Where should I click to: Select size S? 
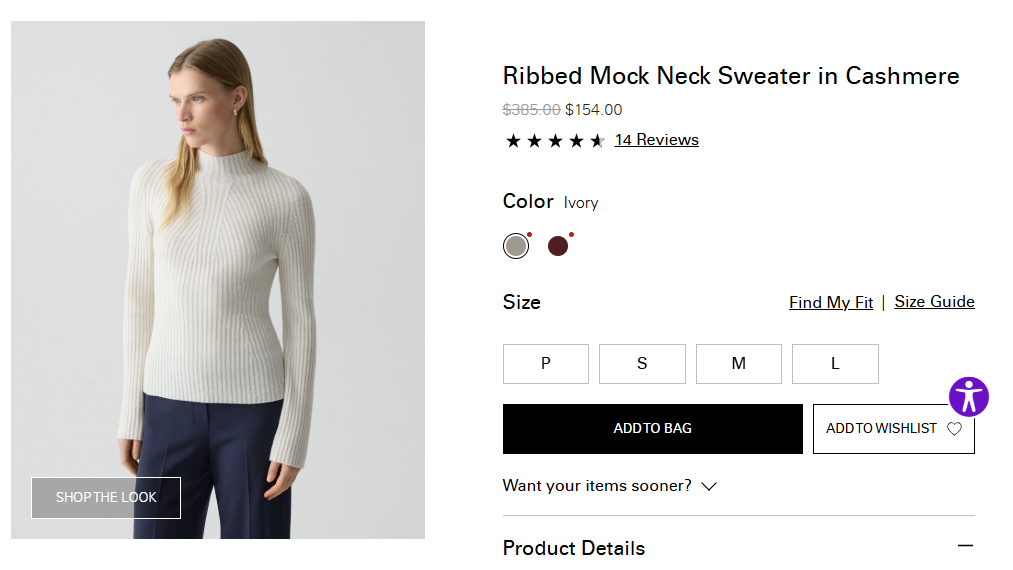(642, 364)
